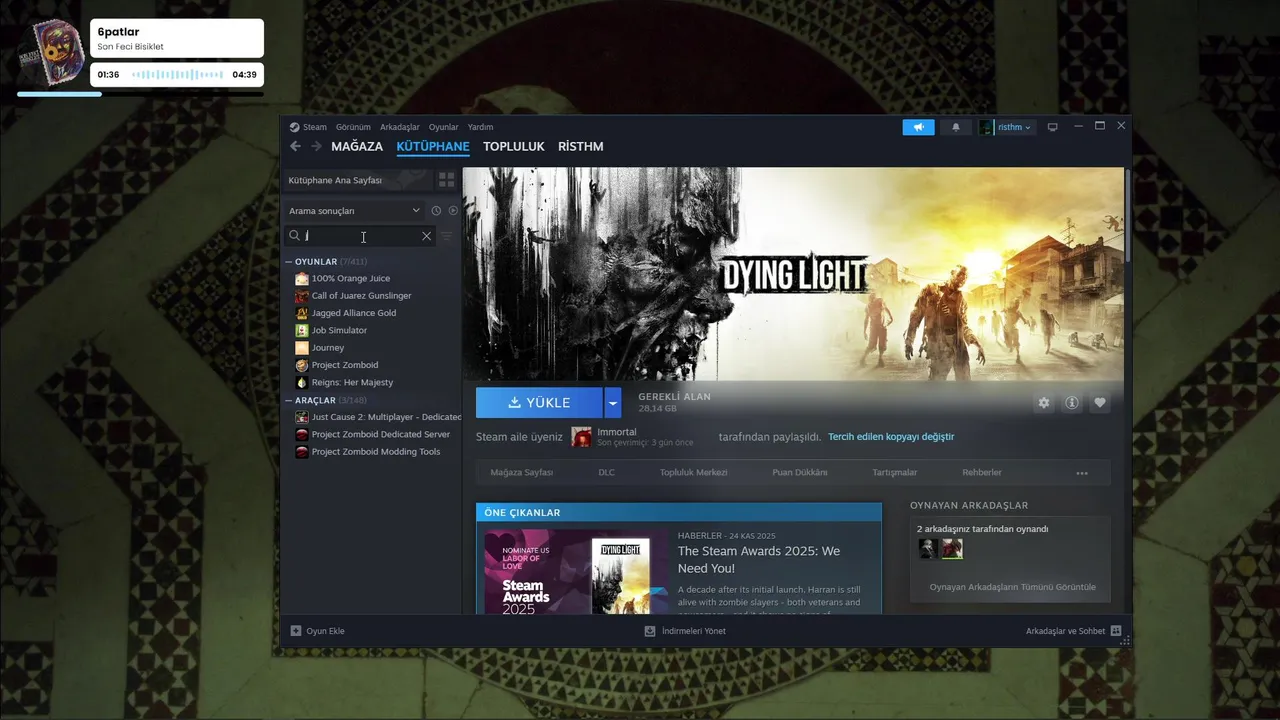The width and height of the screenshot is (1280, 720).
Task: Open advanced search filter icon
Action: point(447,236)
